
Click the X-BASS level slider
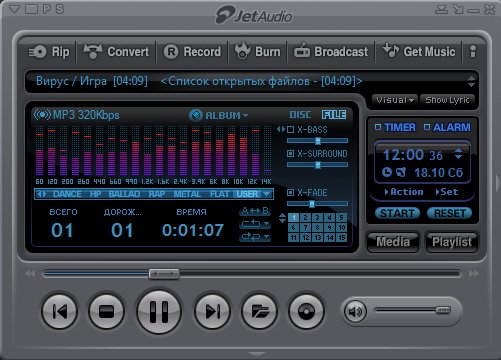tap(317, 141)
